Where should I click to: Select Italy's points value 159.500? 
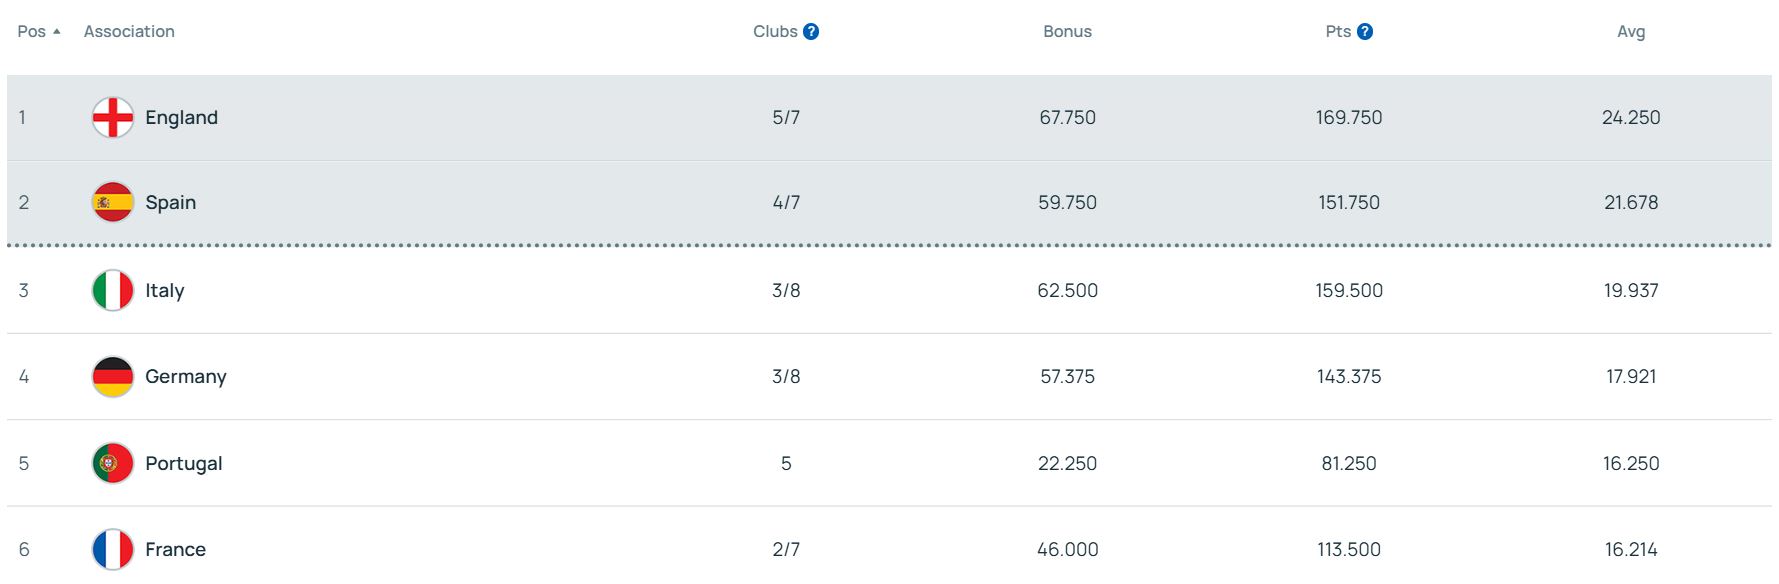[1349, 291]
